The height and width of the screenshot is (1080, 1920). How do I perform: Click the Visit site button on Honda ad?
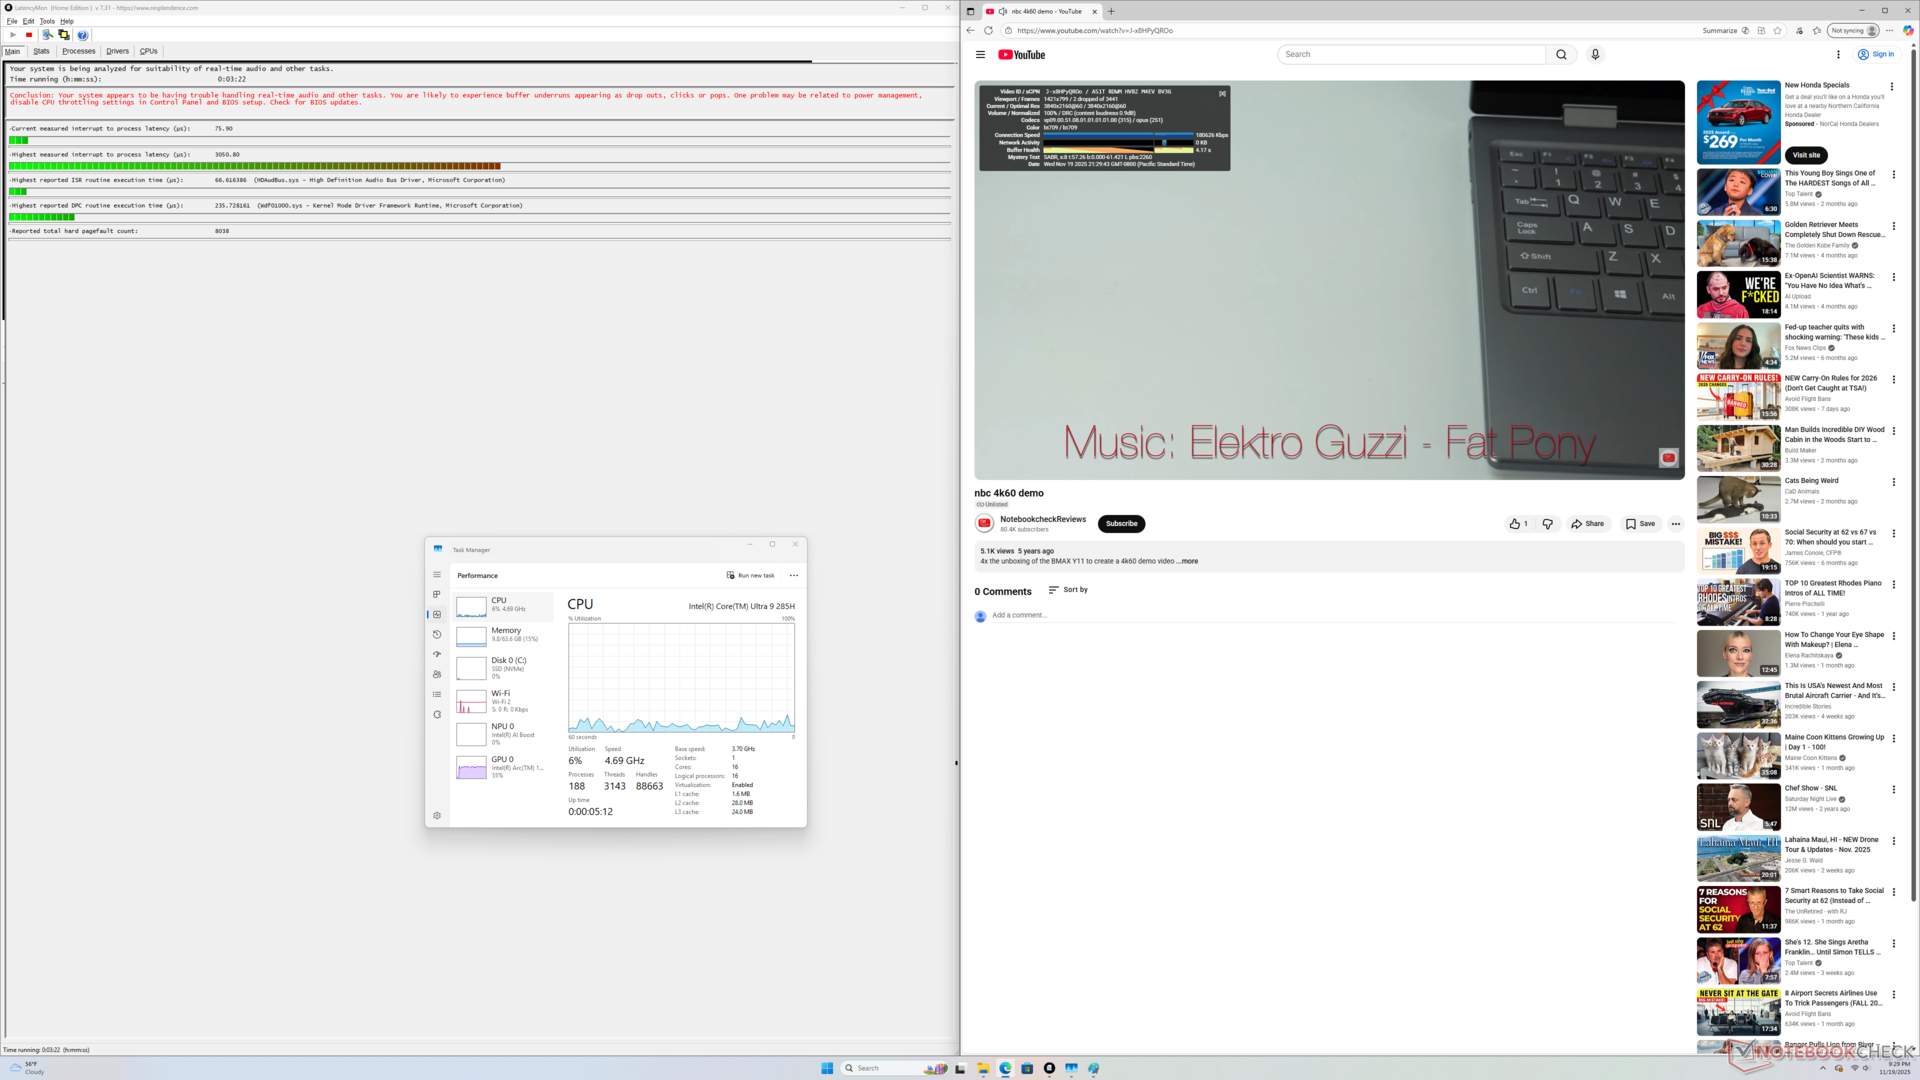[x=1806, y=155]
